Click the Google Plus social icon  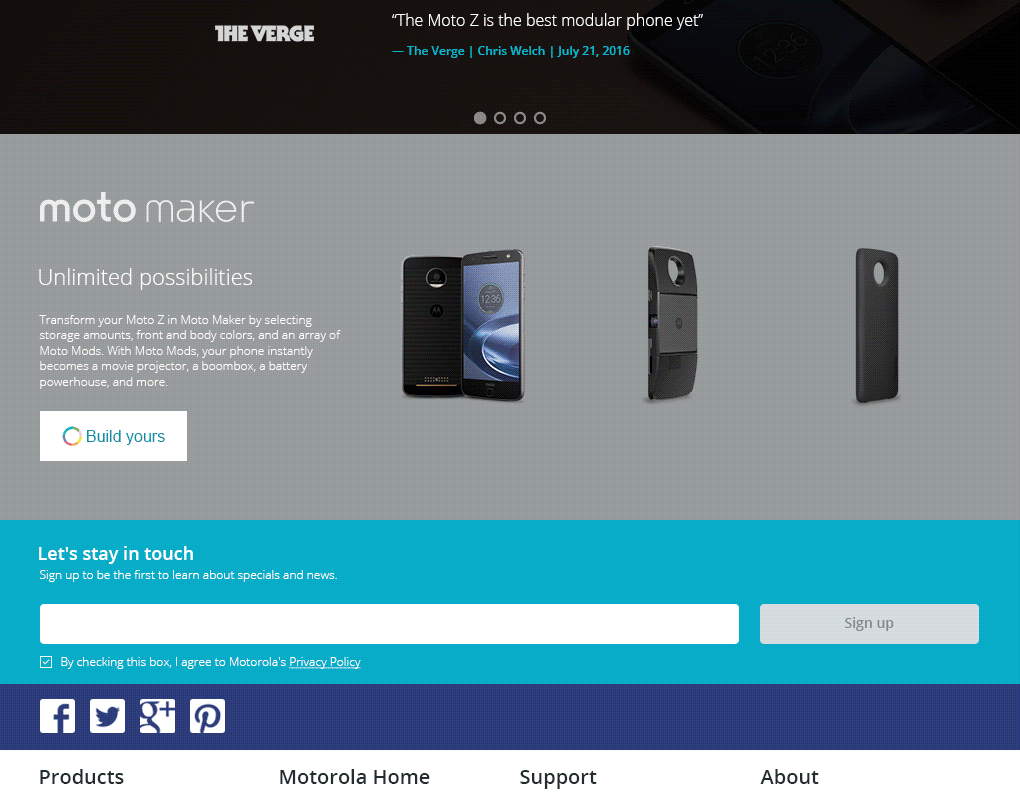157,716
